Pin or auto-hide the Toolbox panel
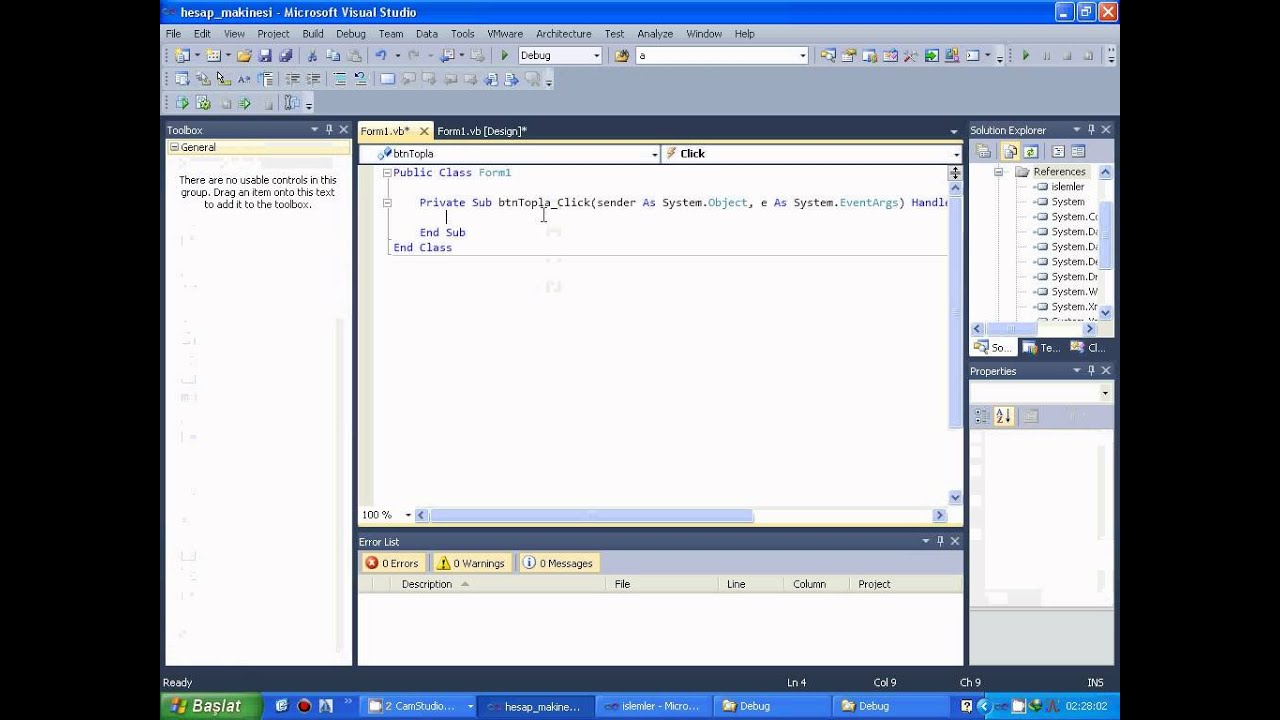Viewport: 1280px width, 720px height. [329, 130]
